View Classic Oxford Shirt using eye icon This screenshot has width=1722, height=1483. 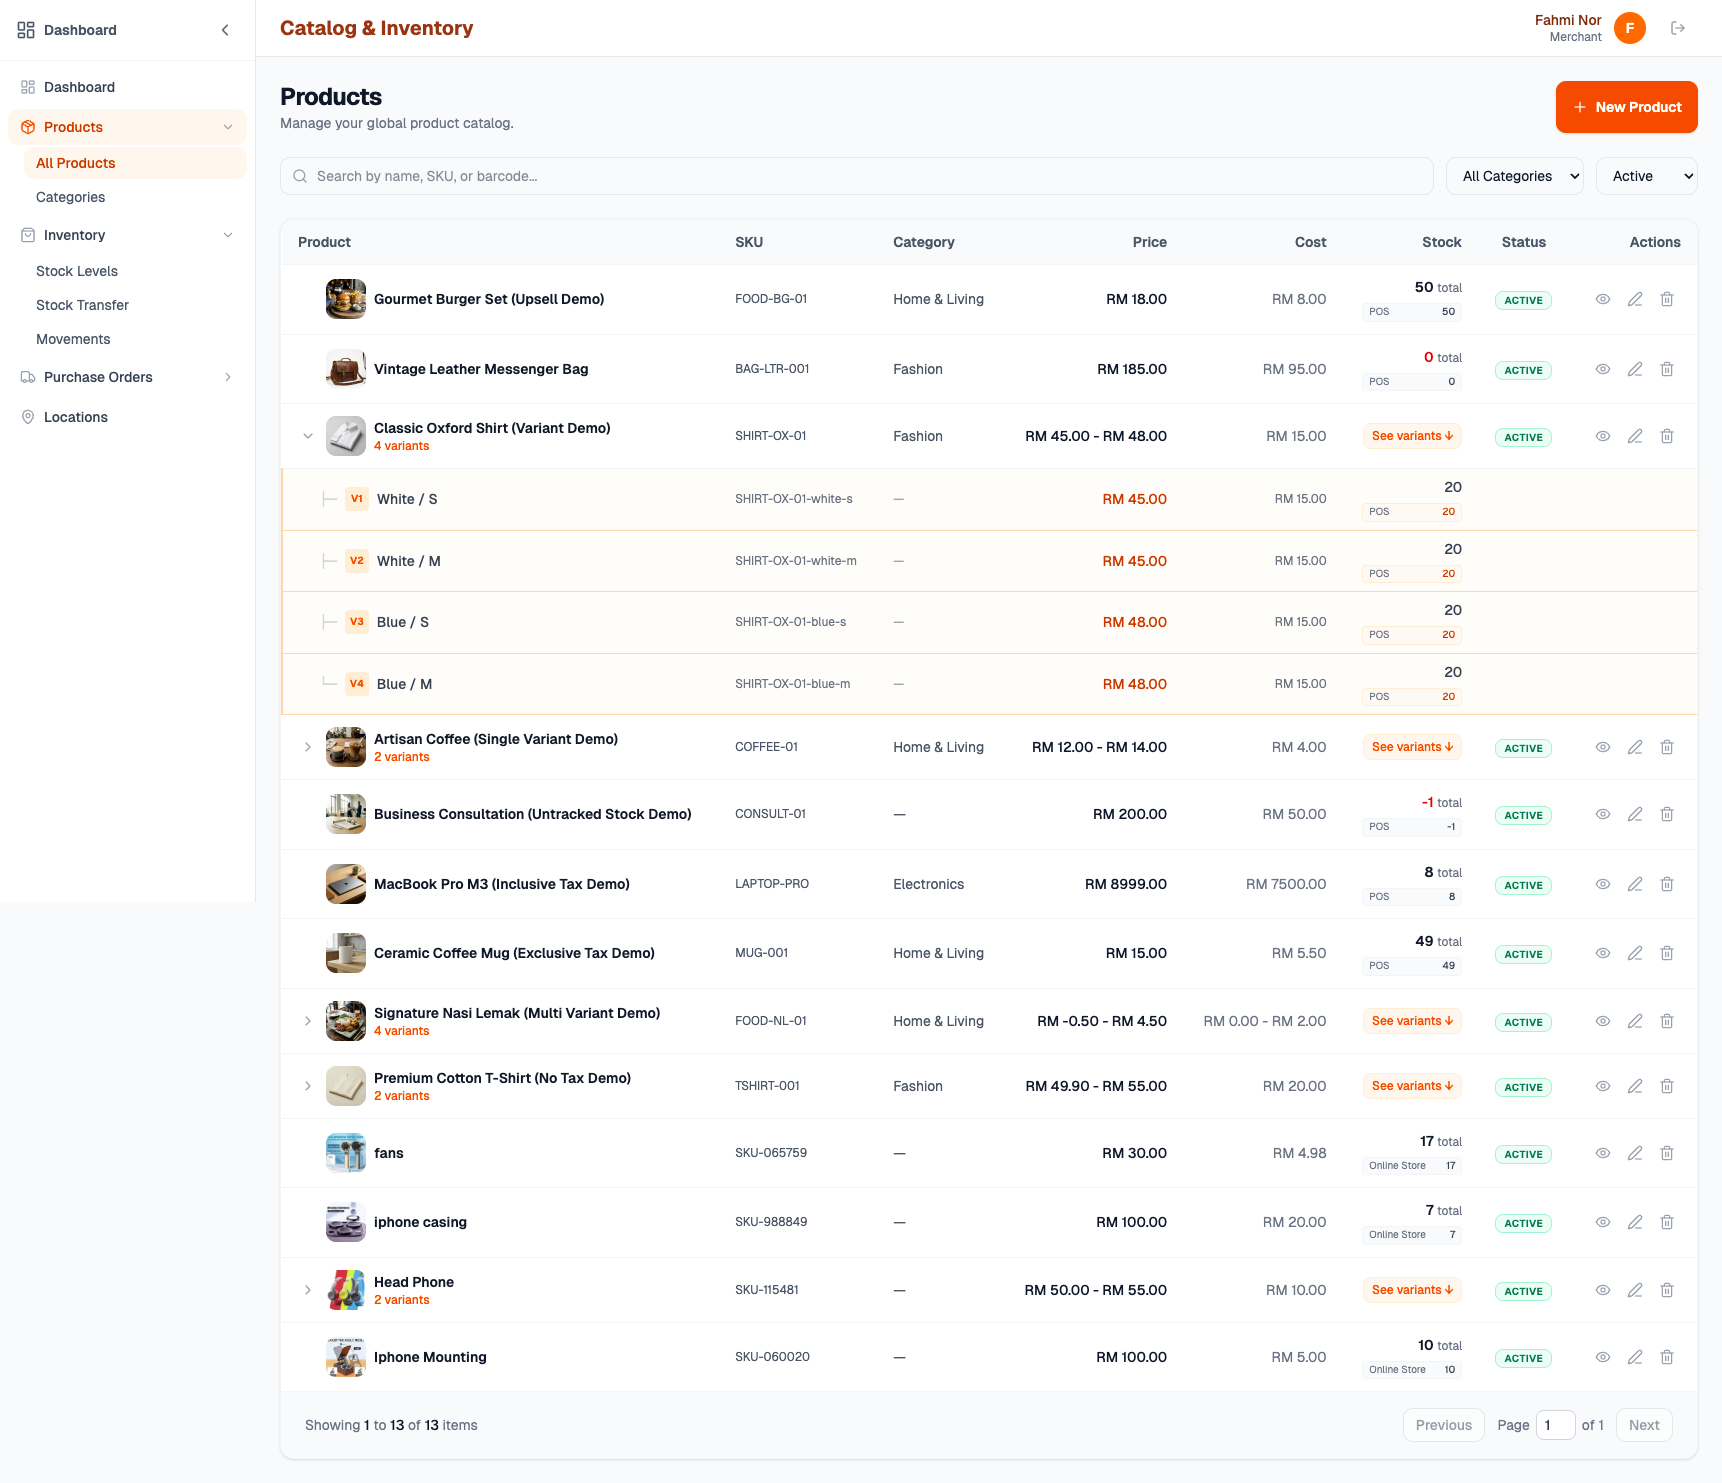[1603, 436]
